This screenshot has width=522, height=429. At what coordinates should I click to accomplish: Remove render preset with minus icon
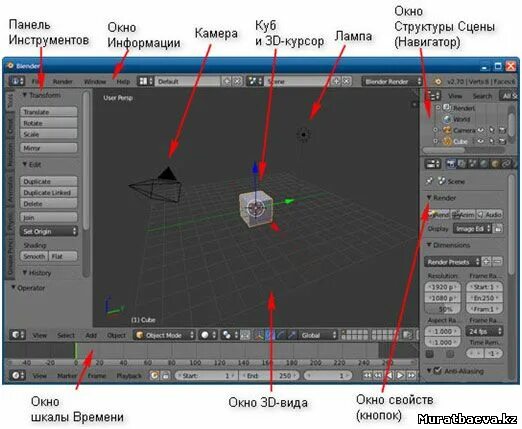[x=497, y=262]
